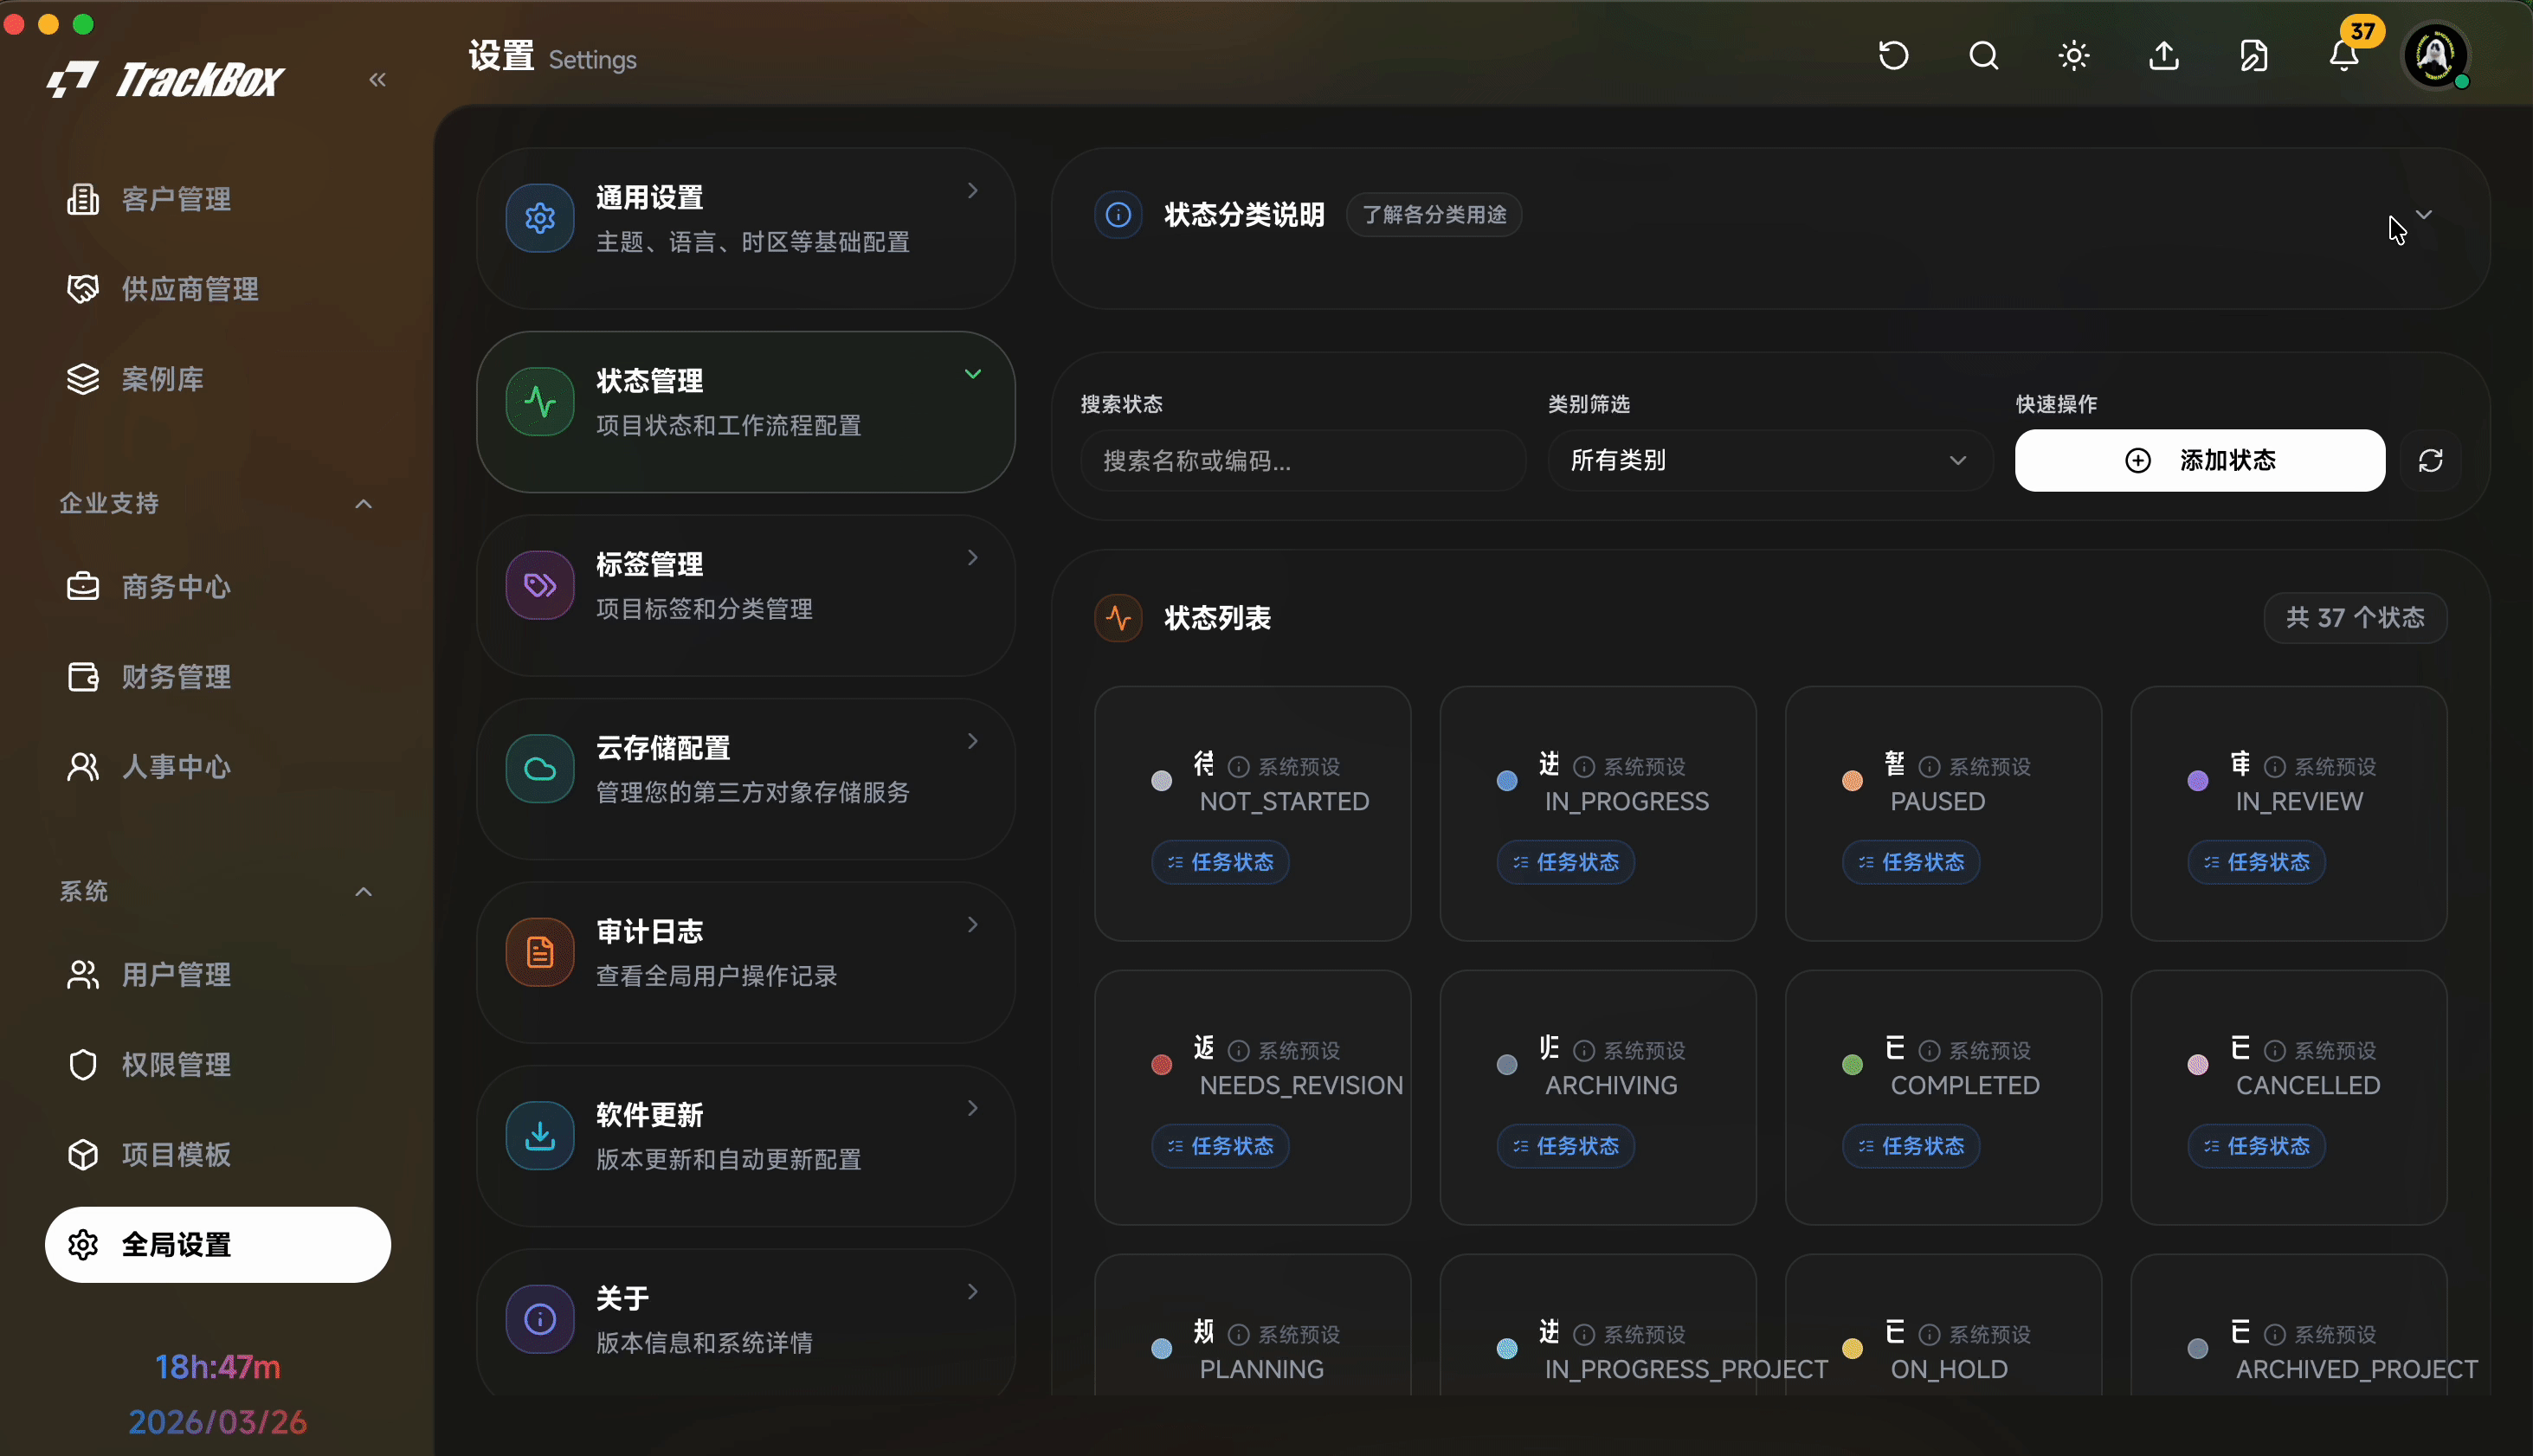Click the info icon next to 状态分类说明

click(1118, 214)
